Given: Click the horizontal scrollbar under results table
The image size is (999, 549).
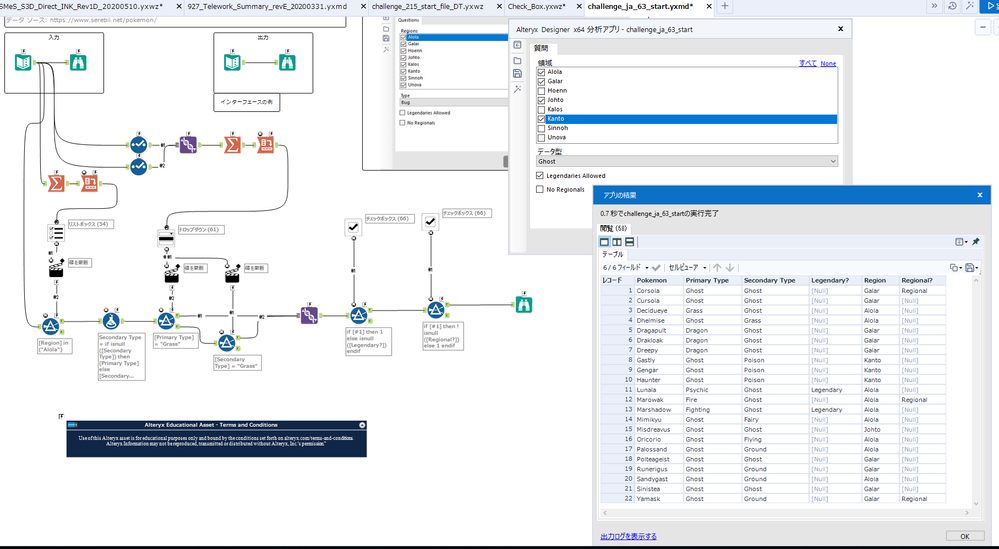Looking at the screenshot, I should point(785,513).
